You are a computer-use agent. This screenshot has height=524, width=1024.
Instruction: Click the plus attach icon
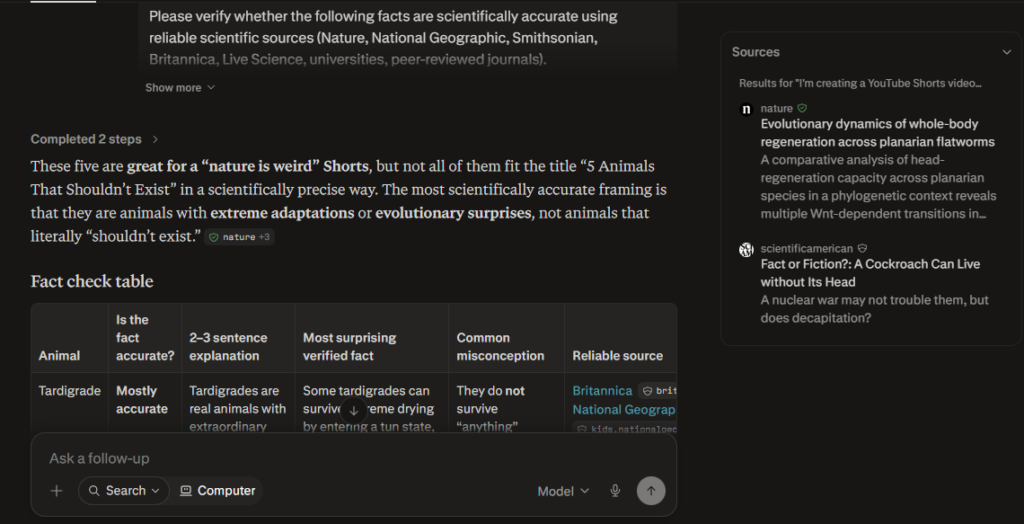pos(57,491)
